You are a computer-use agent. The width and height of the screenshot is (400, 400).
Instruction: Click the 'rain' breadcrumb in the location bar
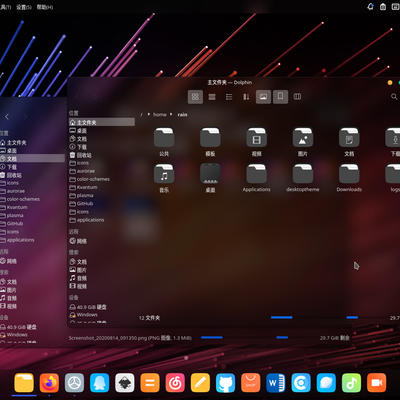coord(182,114)
